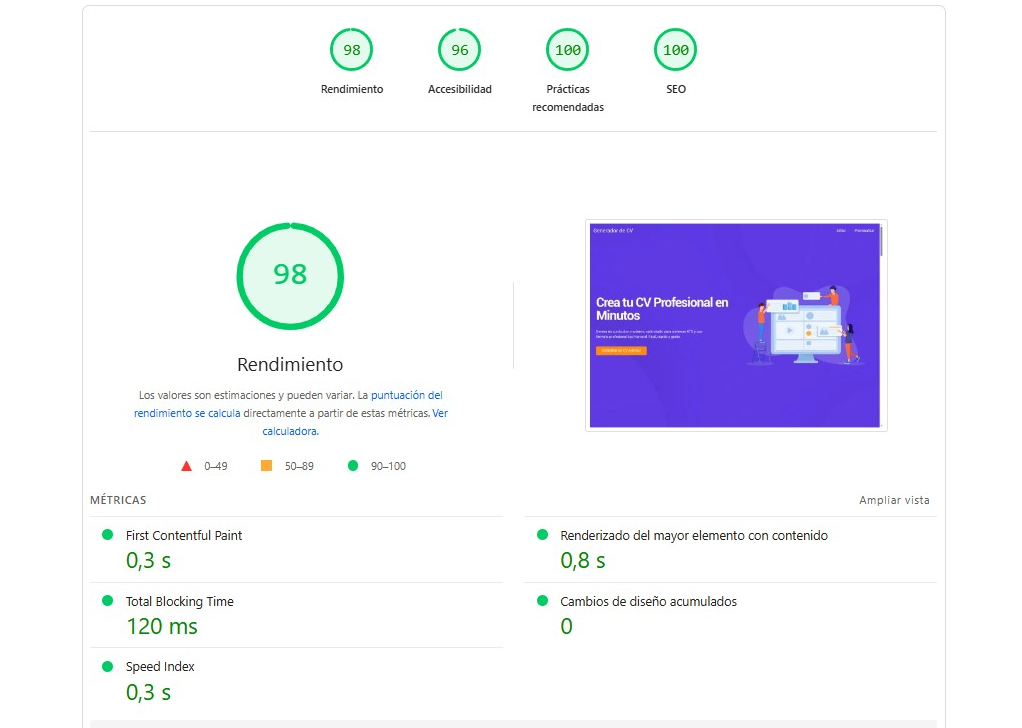This screenshot has width=1022, height=728.
Task: Click the '0–49' legend range text
Action: [x=216, y=466]
